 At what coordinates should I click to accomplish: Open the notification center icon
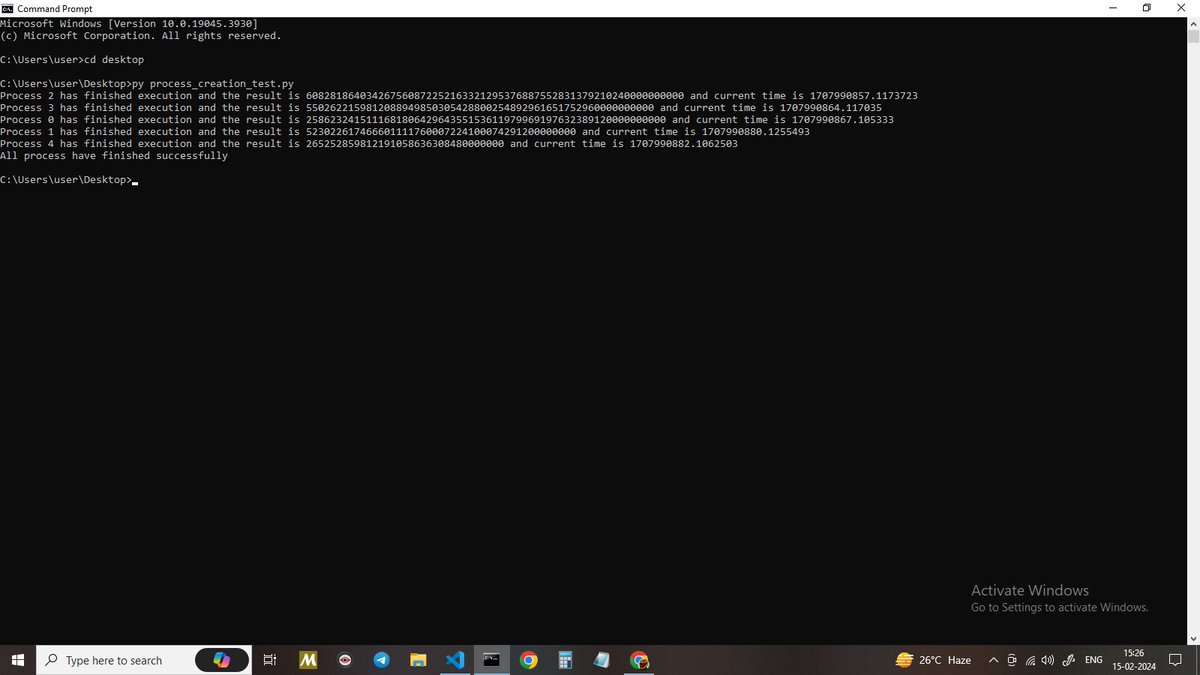coord(1176,660)
